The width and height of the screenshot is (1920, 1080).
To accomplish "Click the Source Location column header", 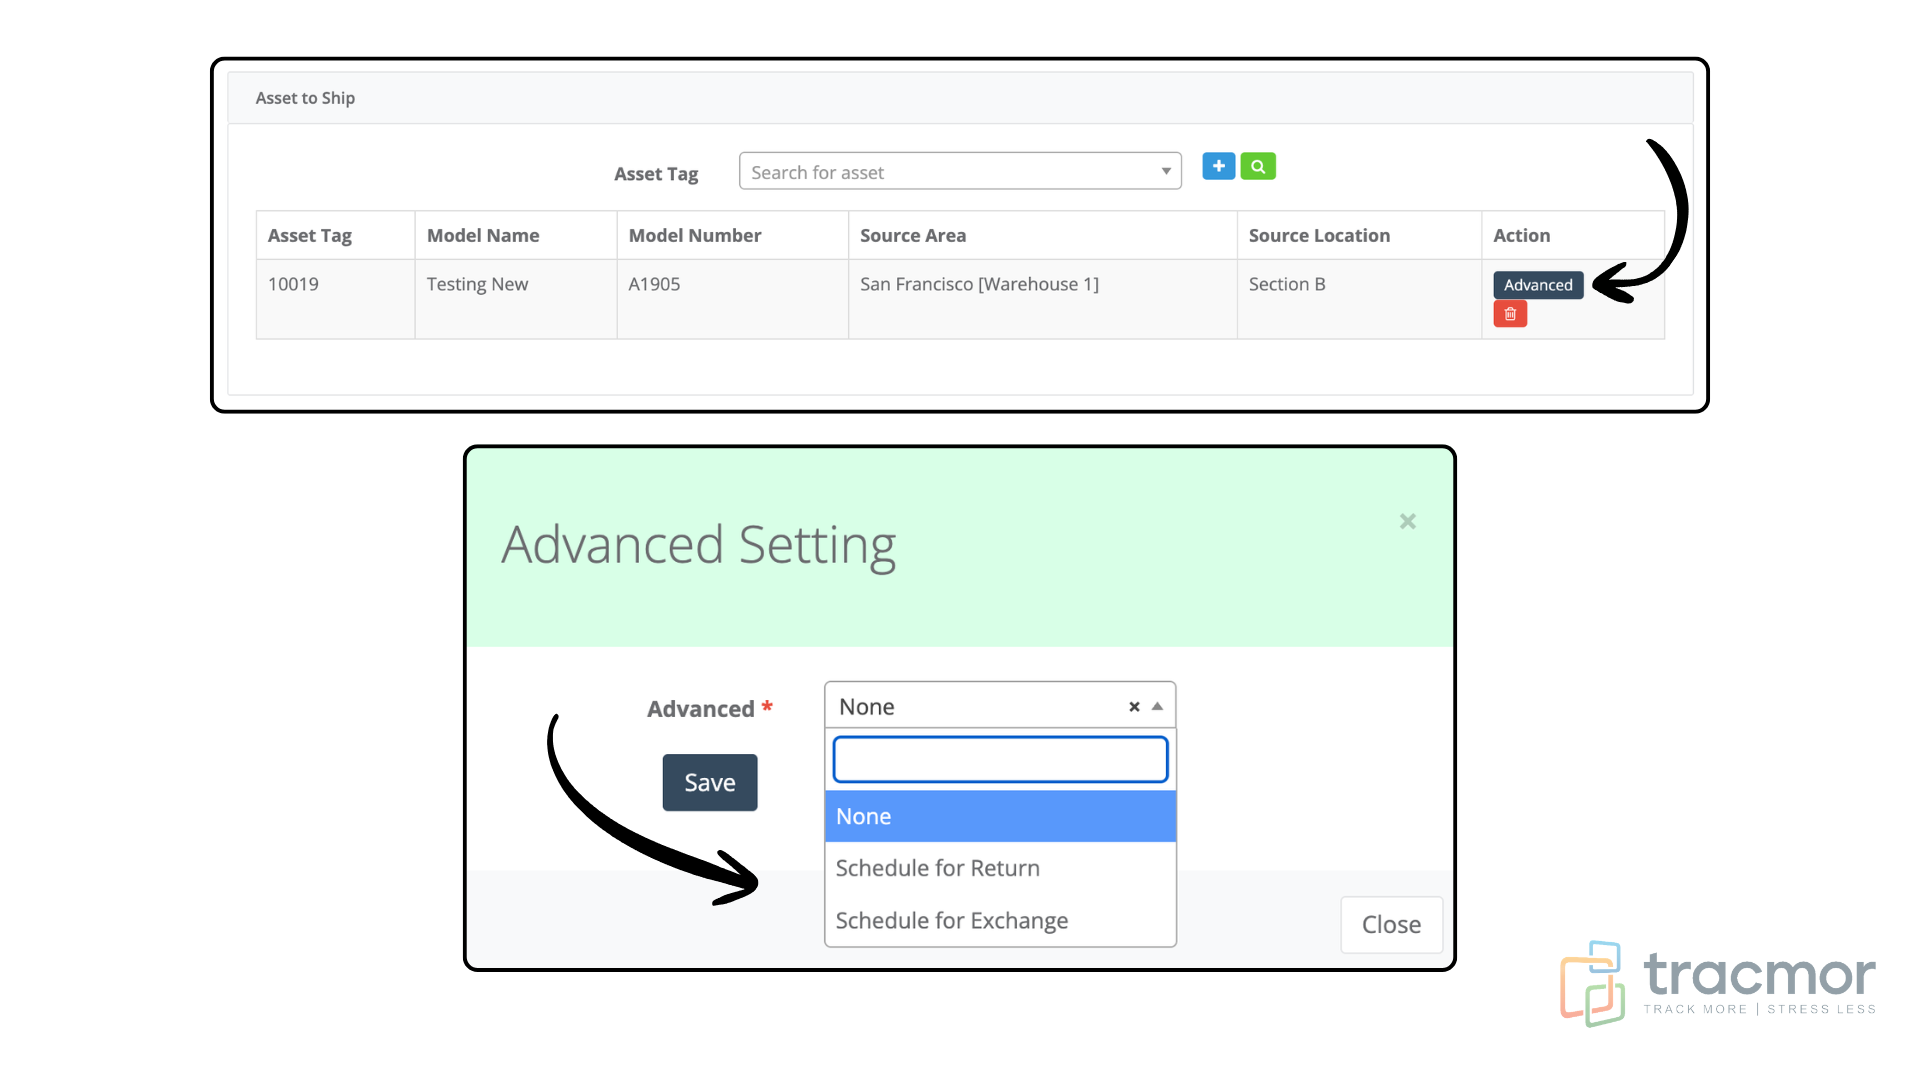I will (x=1359, y=236).
